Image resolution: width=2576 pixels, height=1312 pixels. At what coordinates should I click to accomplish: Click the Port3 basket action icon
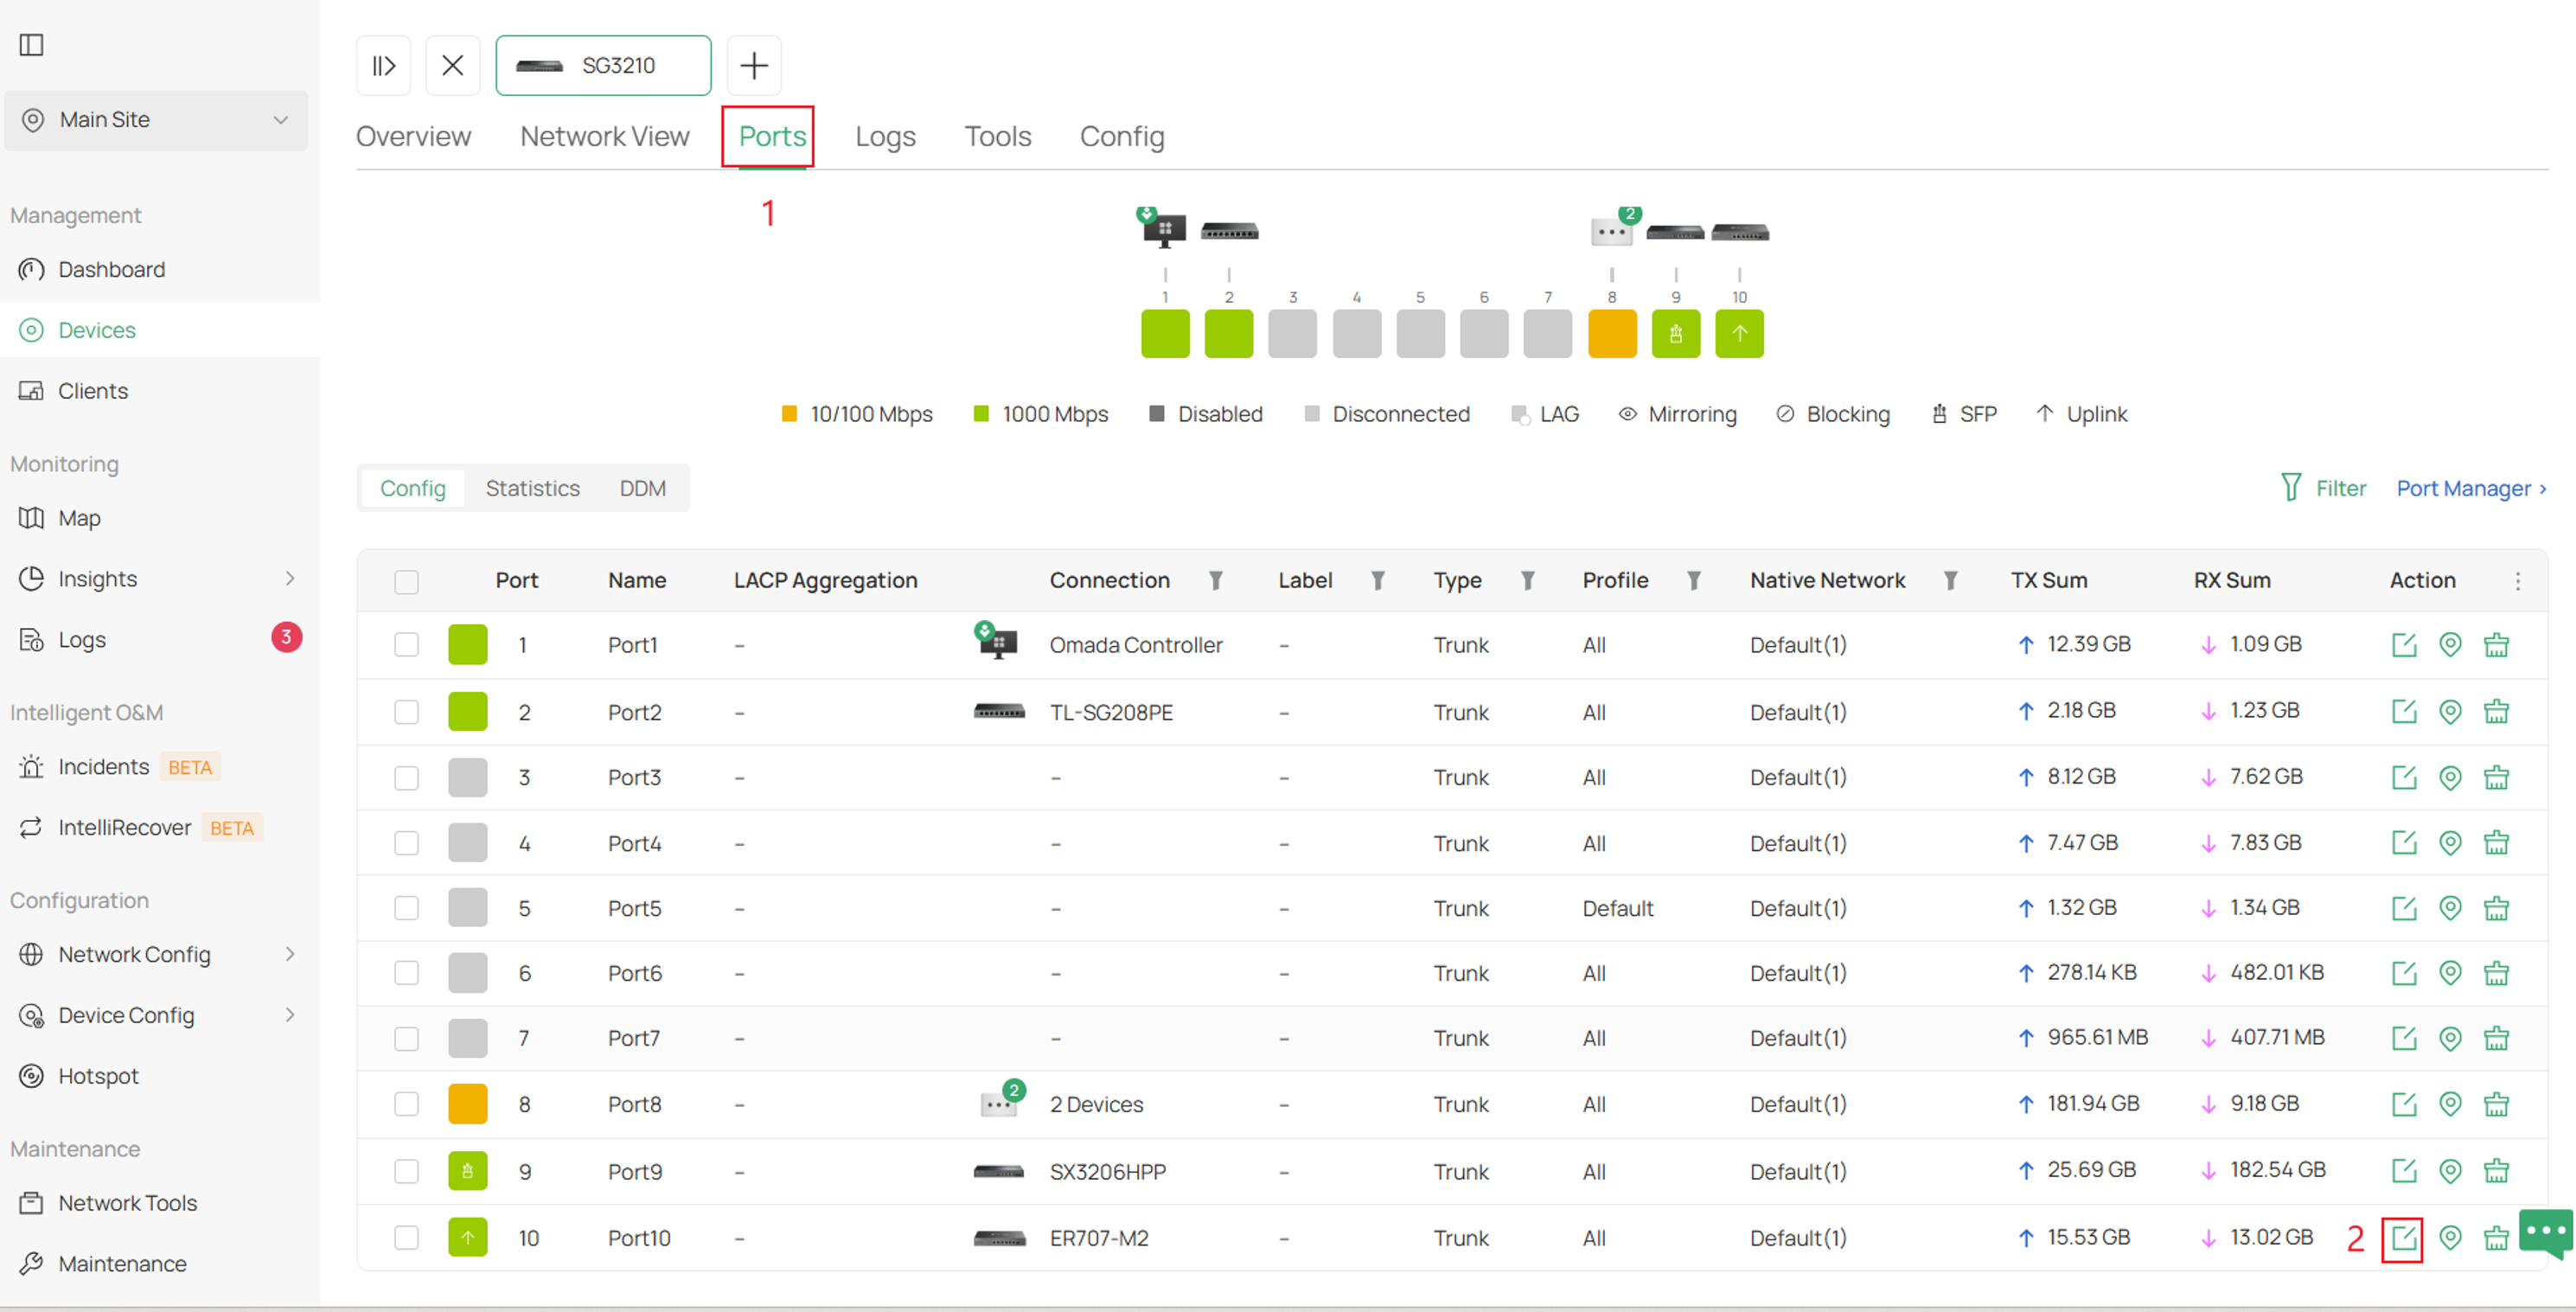(2496, 777)
